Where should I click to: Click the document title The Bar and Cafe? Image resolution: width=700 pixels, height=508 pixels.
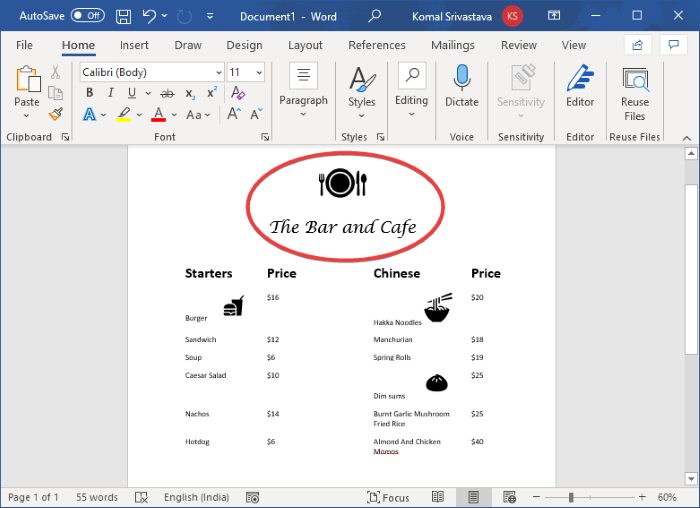click(343, 227)
